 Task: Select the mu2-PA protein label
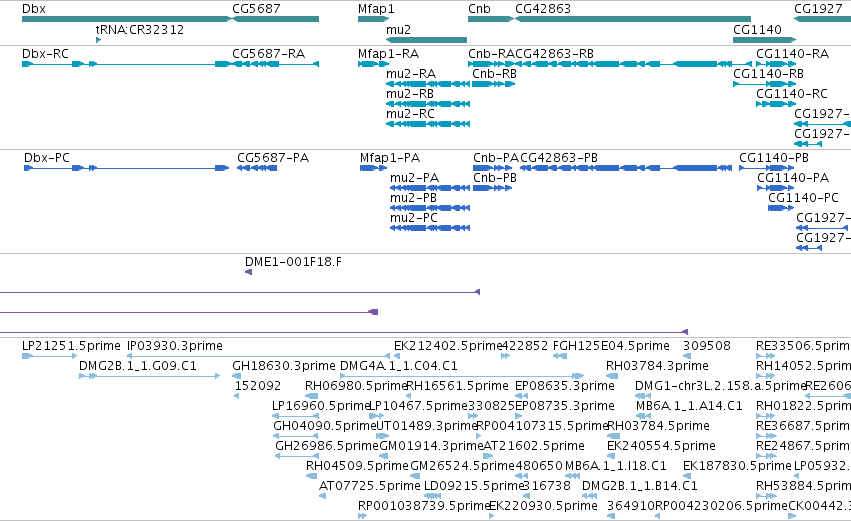point(415,177)
